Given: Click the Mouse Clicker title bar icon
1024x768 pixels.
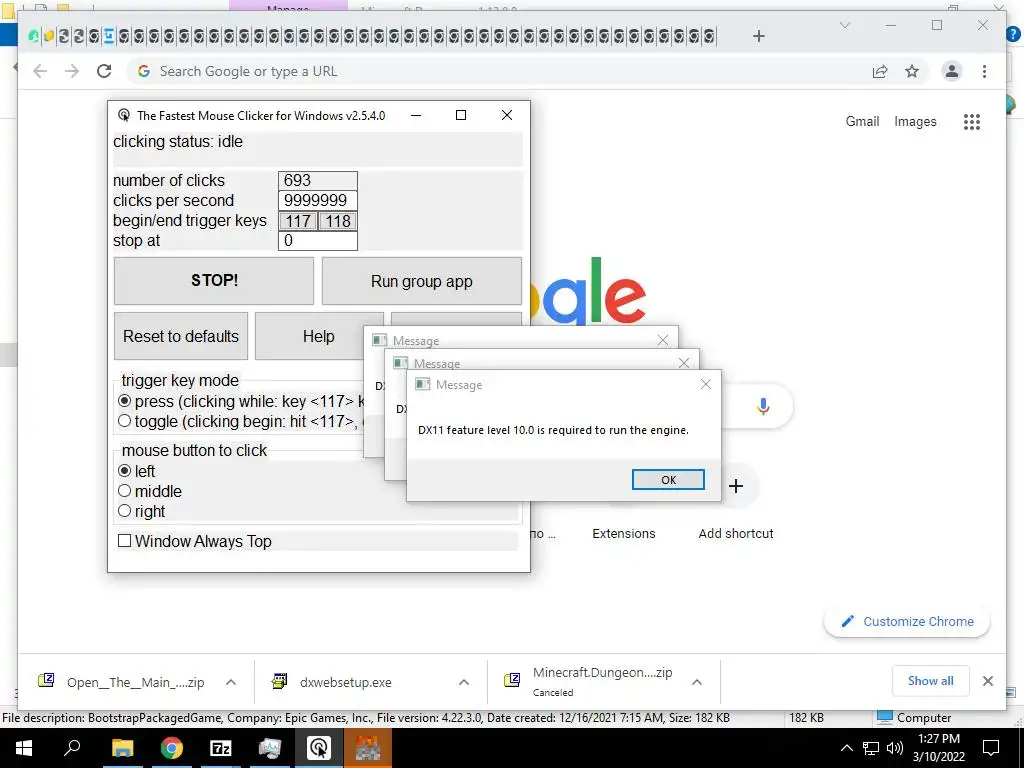Looking at the screenshot, I should click(x=123, y=116).
